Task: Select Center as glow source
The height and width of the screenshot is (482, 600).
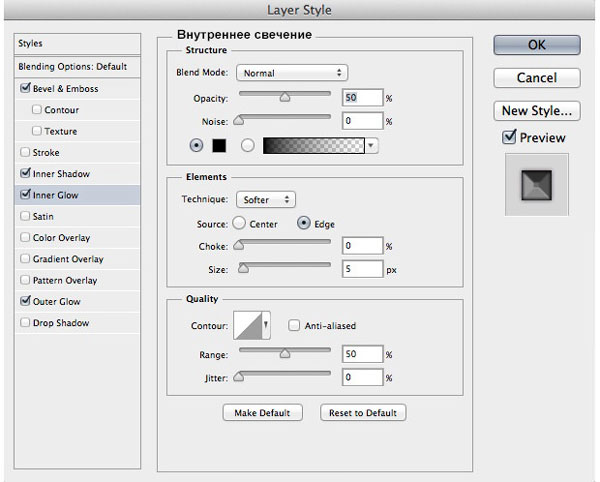Action: pos(239,223)
